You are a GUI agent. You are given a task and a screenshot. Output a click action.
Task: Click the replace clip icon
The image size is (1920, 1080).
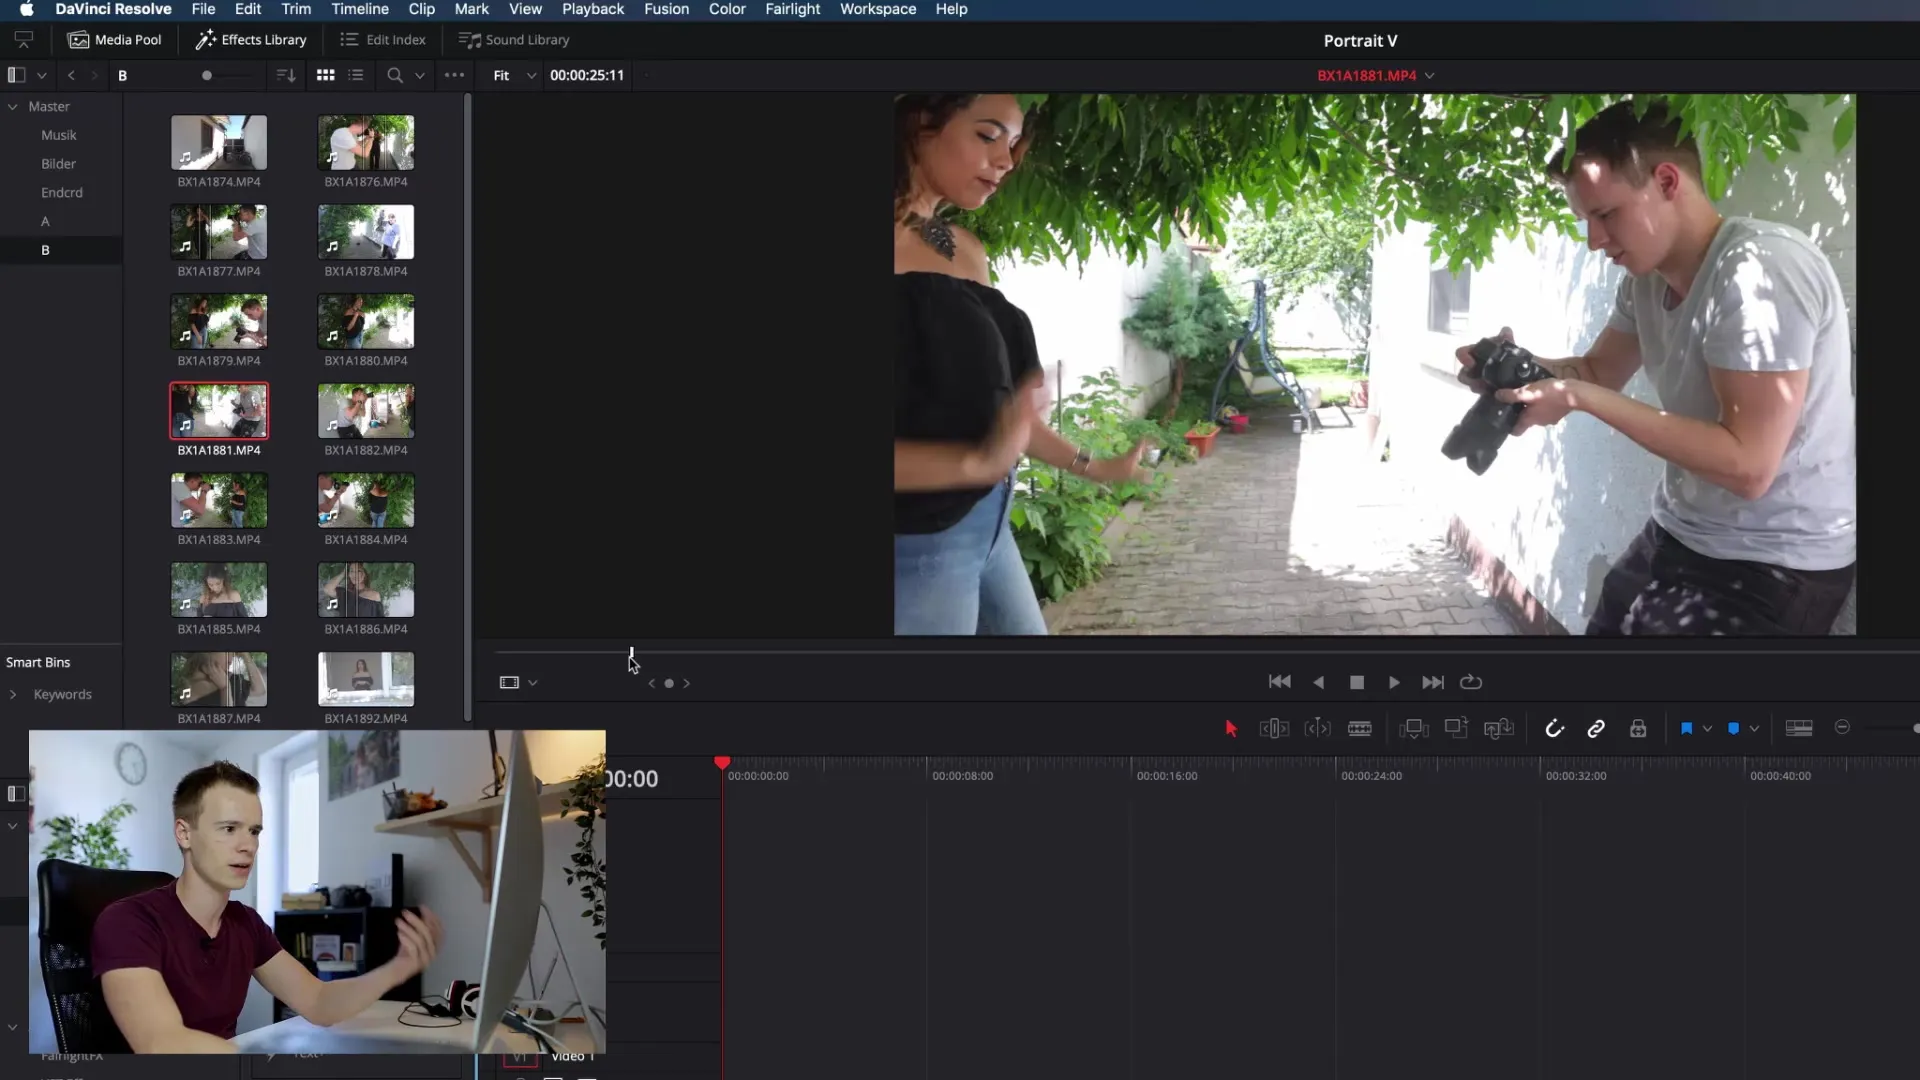click(x=1498, y=729)
